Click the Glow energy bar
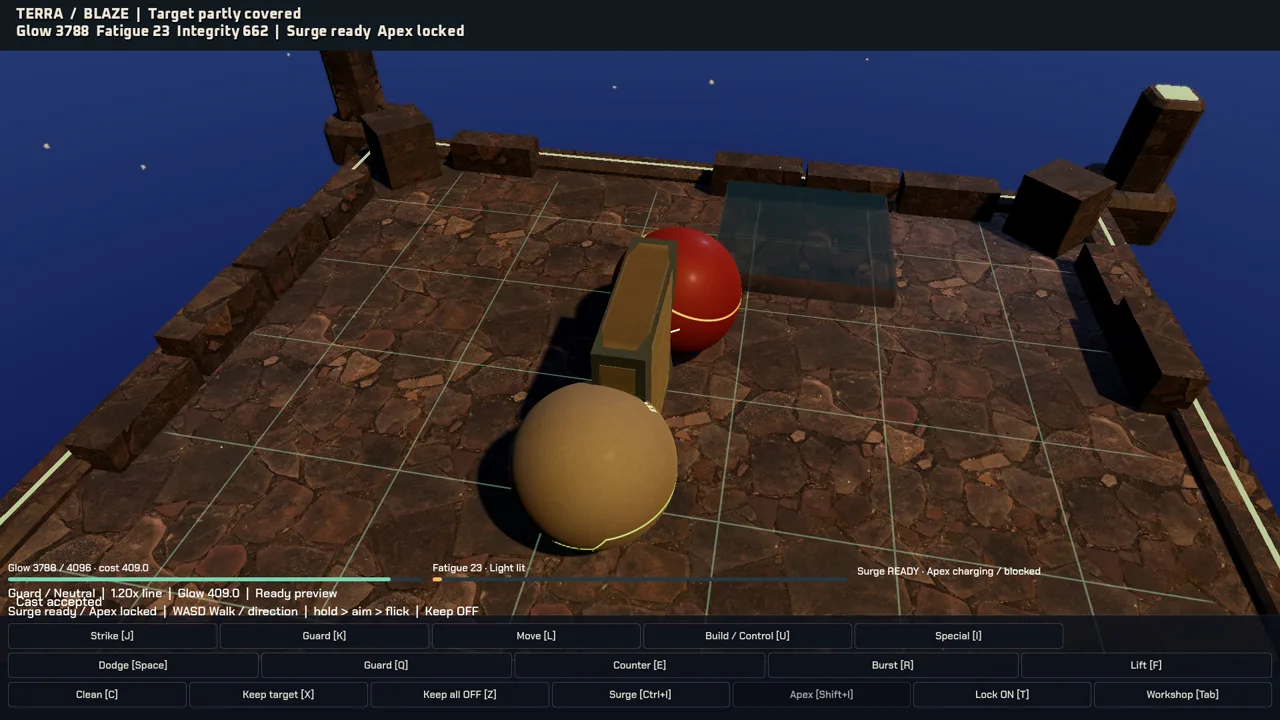 coord(215,579)
